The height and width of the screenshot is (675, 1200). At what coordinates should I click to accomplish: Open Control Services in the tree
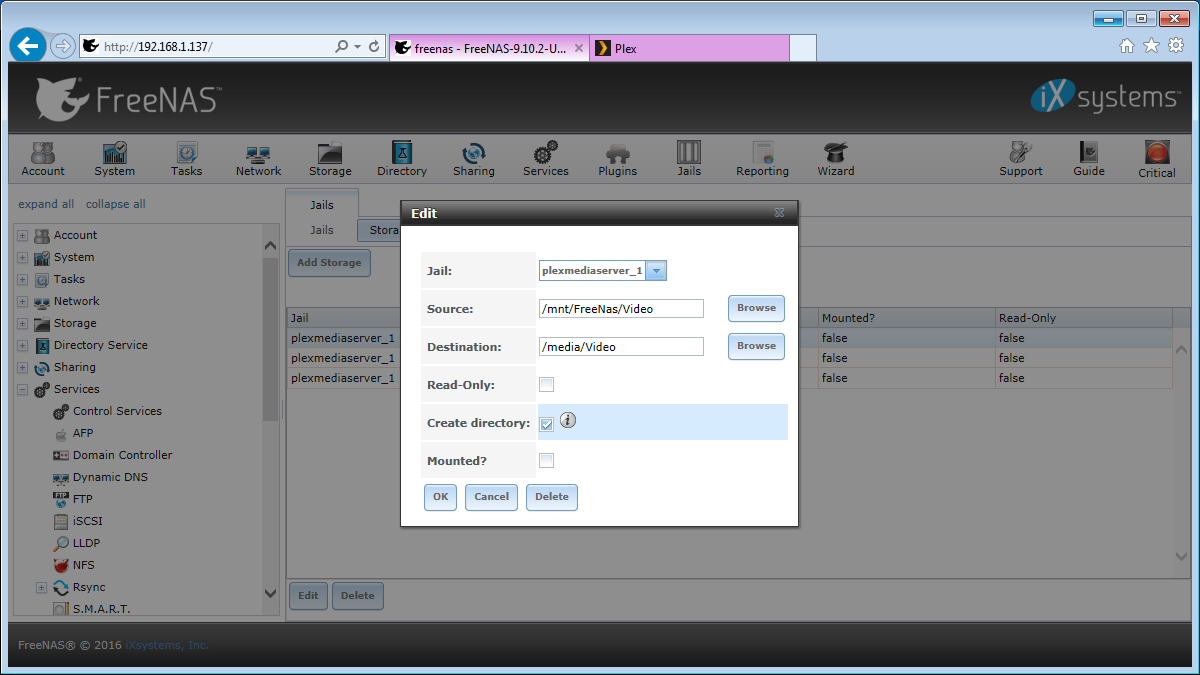pyautogui.click(x=117, y=411)
